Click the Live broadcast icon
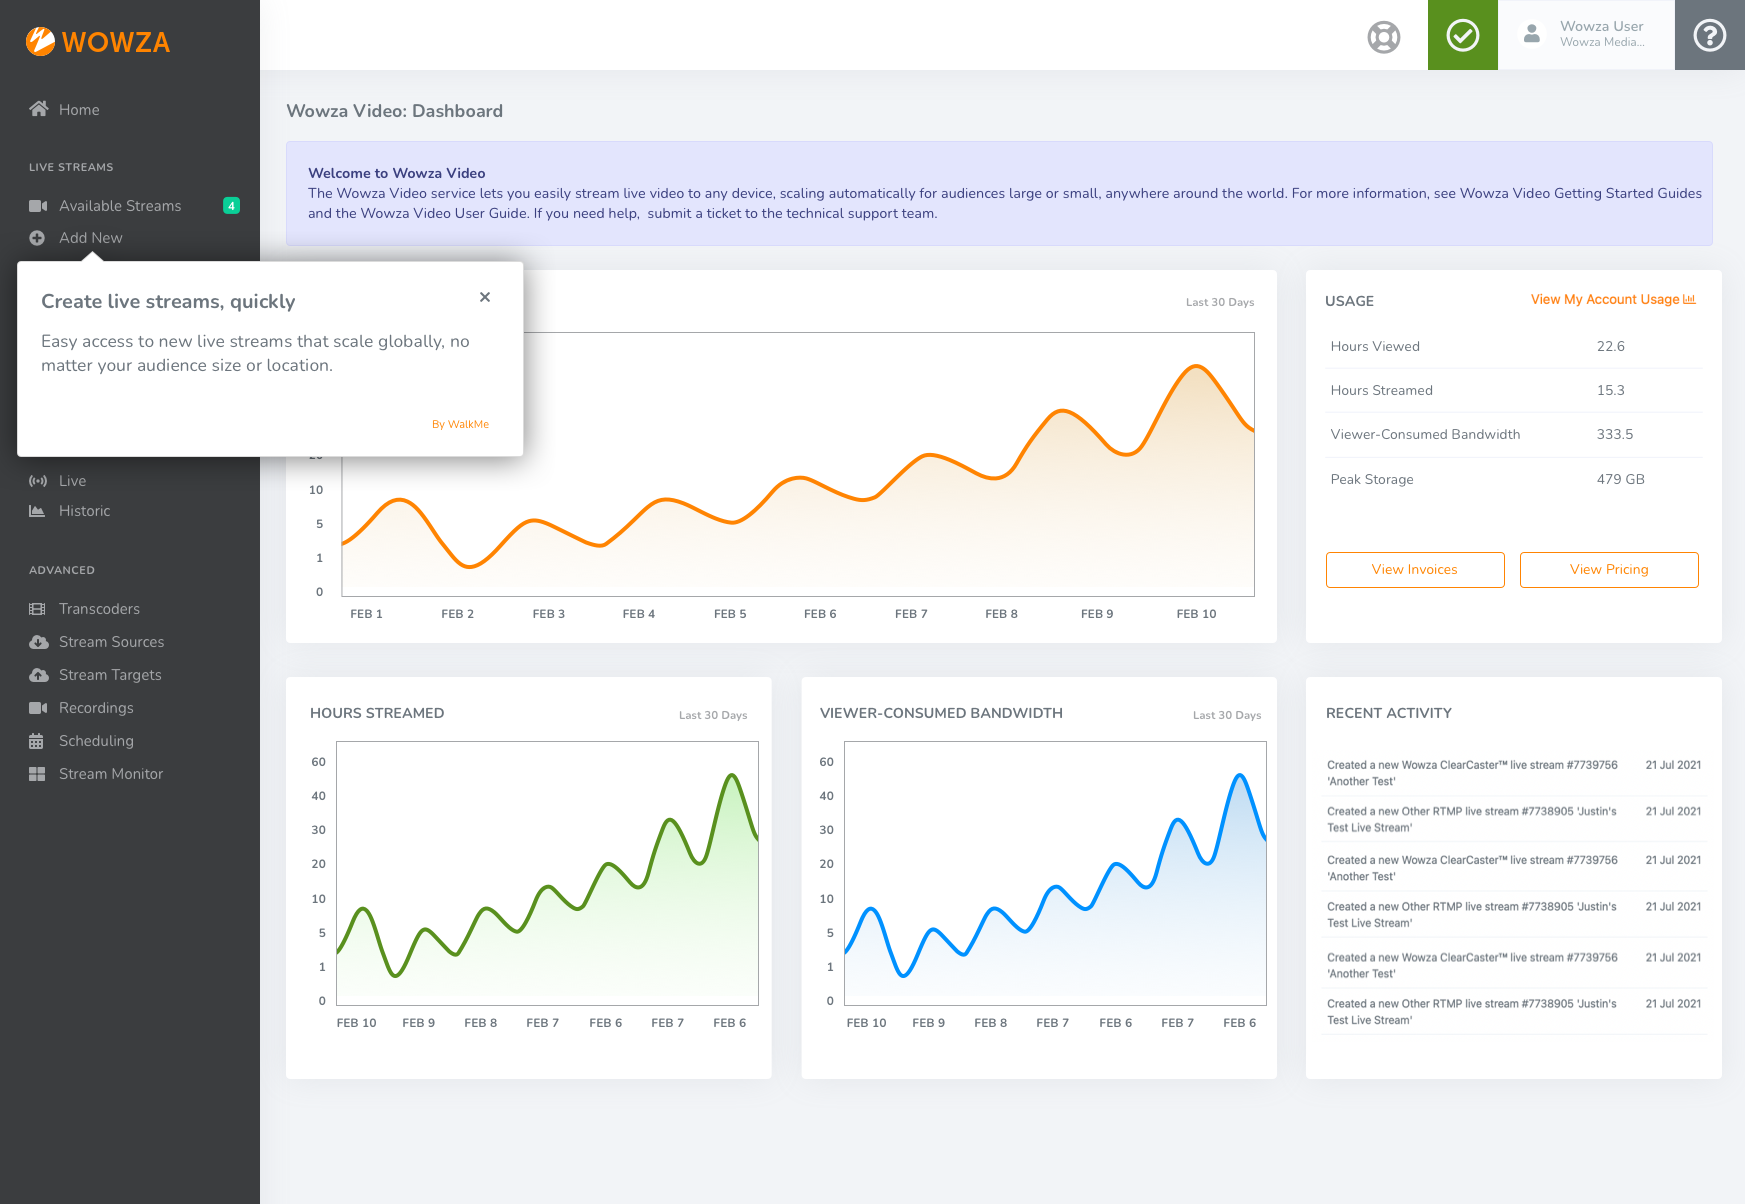1745x1204 pixels. (x=38, y=481)
